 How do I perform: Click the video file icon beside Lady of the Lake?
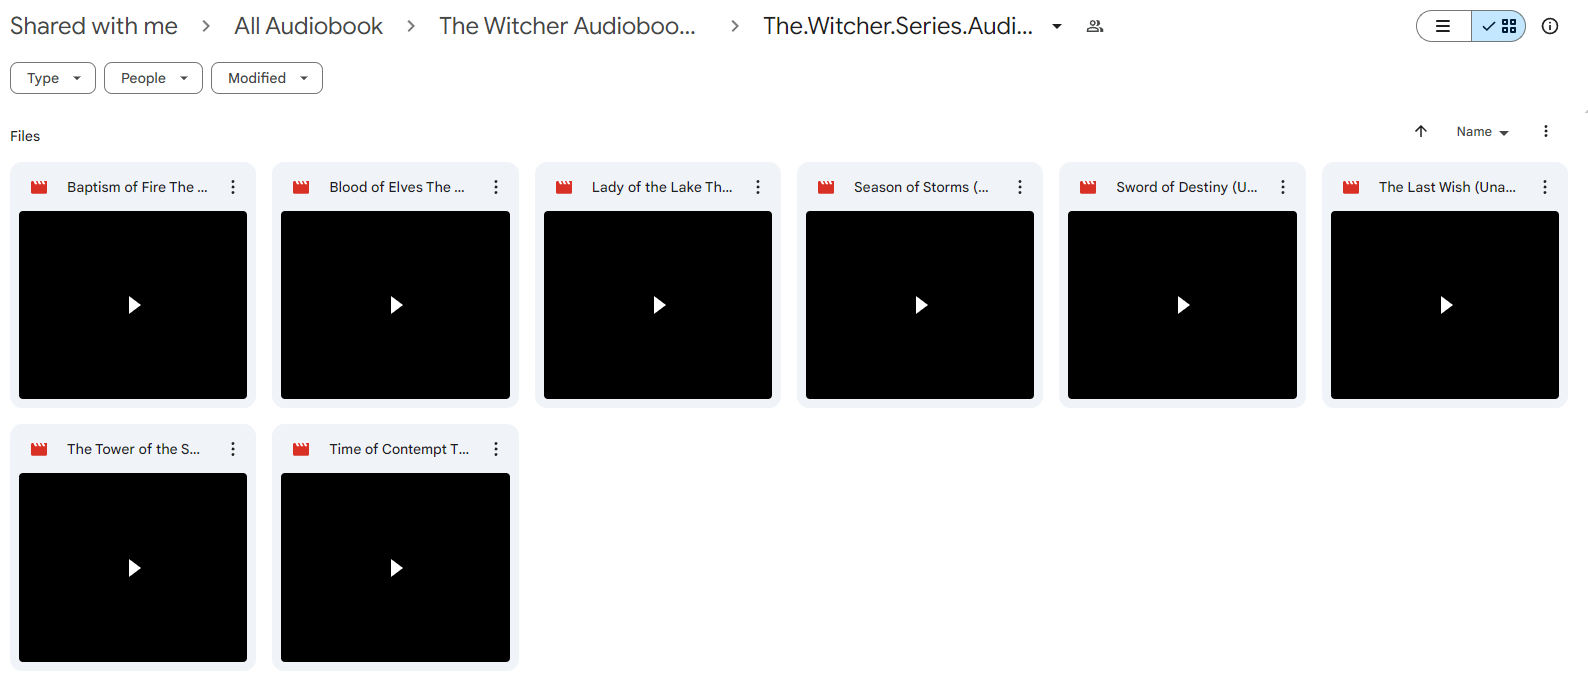(x=564, y=187)
